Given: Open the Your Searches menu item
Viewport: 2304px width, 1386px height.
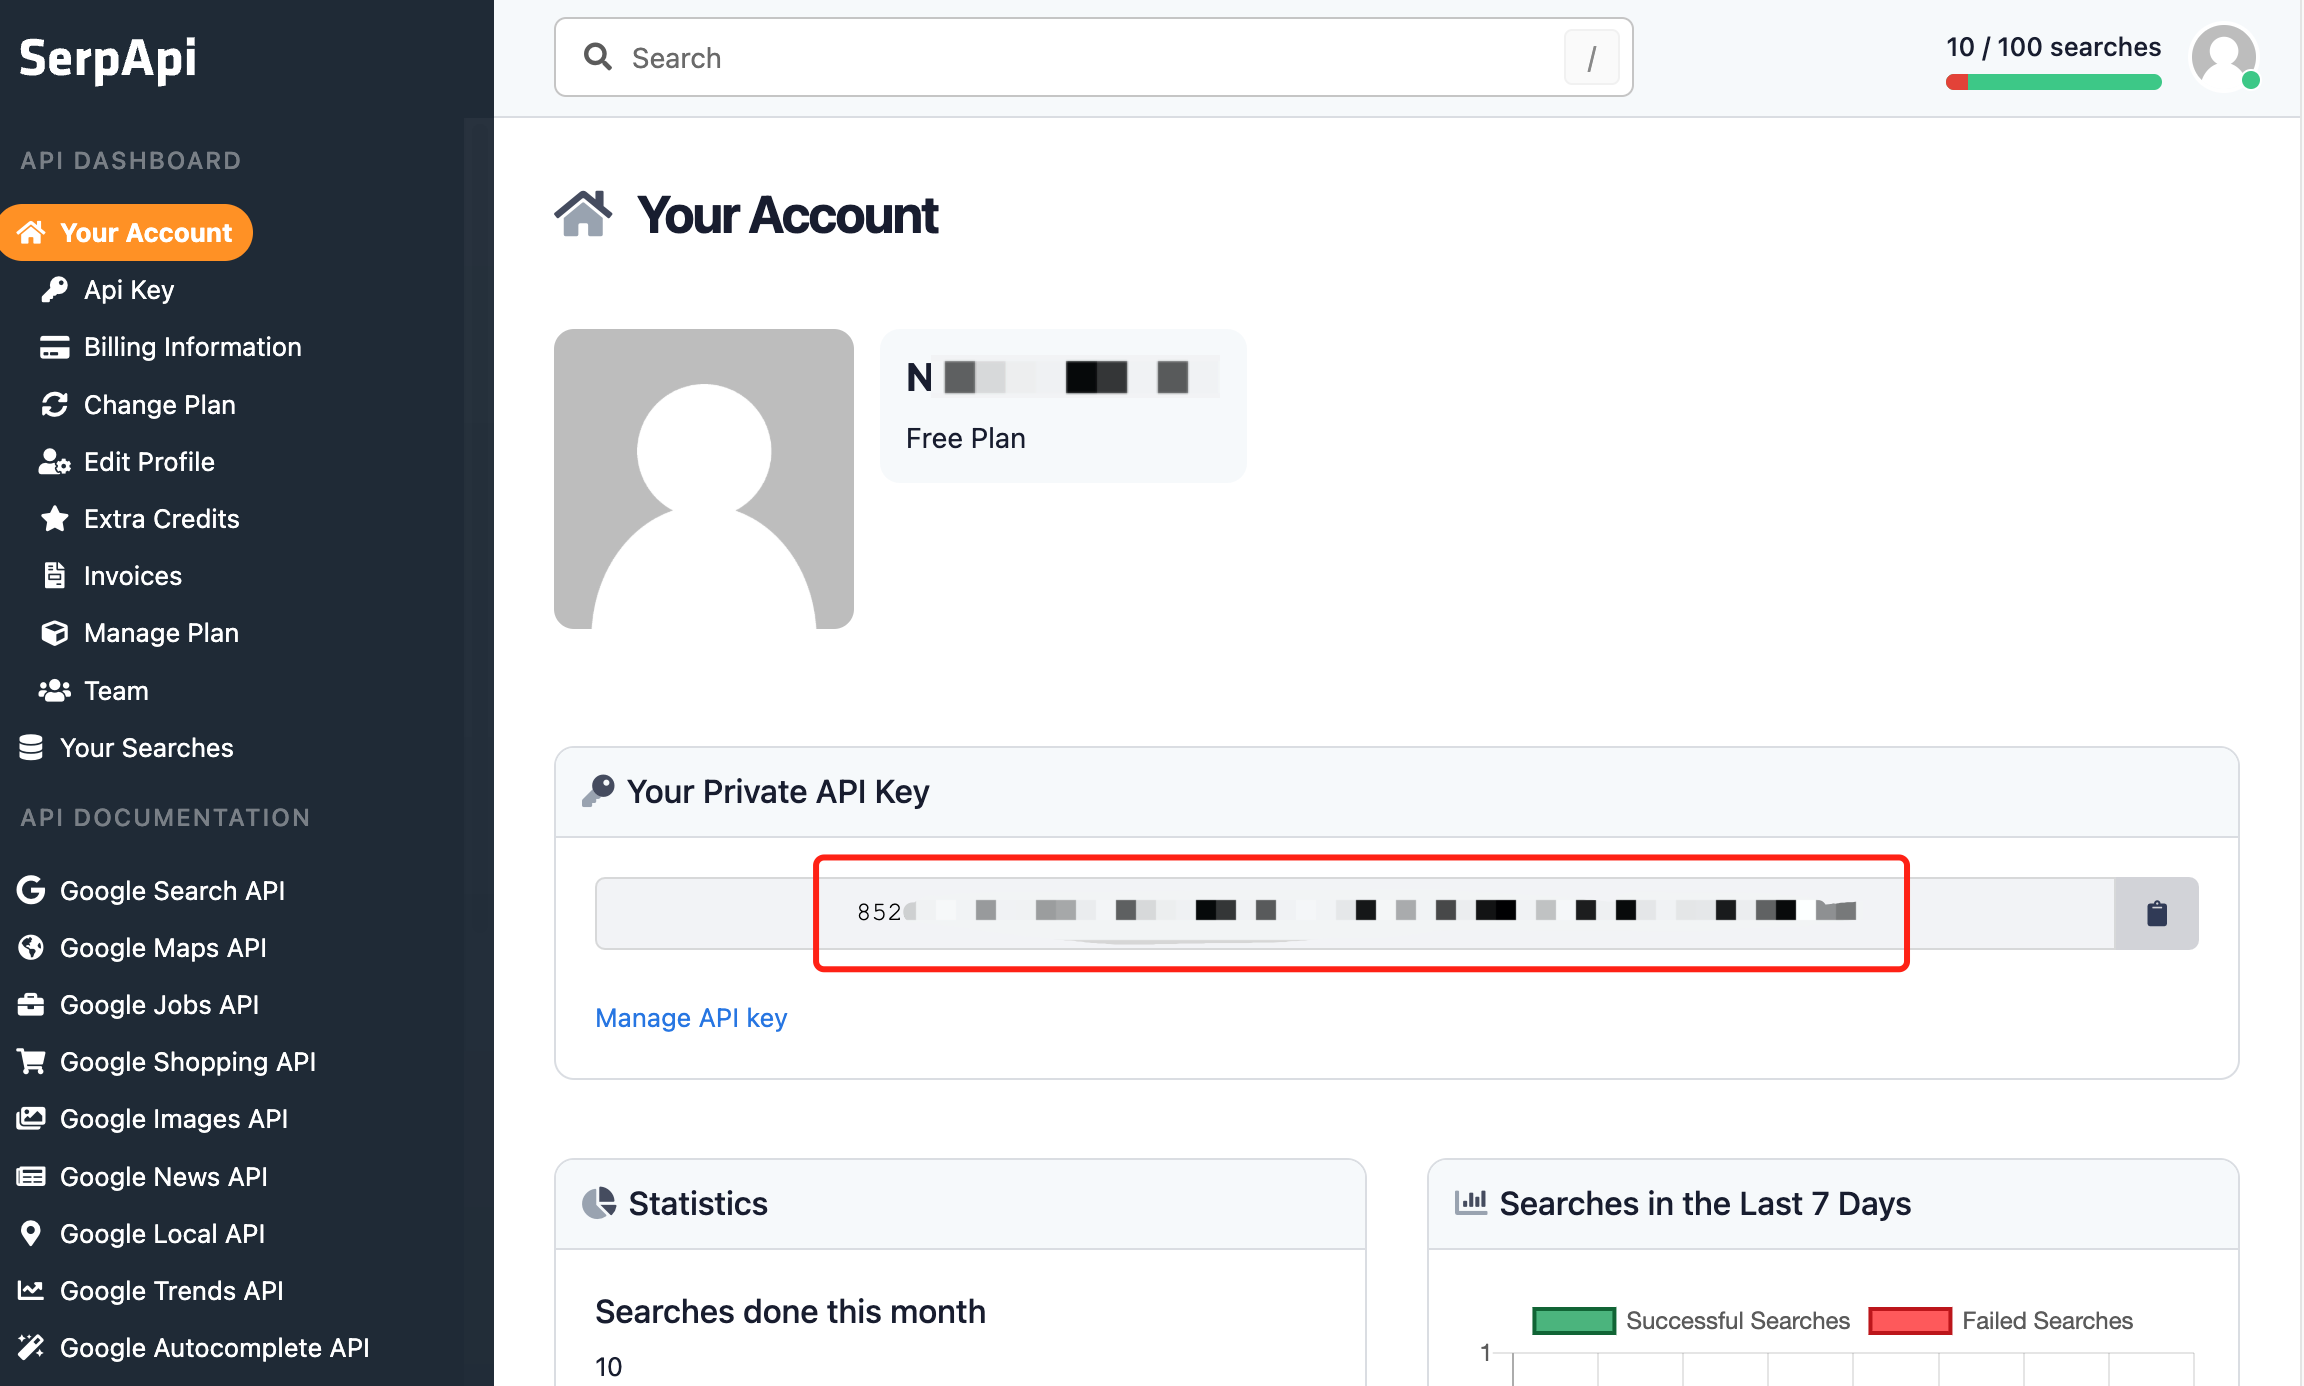Looking at the screenshot, I should point(146,748).
